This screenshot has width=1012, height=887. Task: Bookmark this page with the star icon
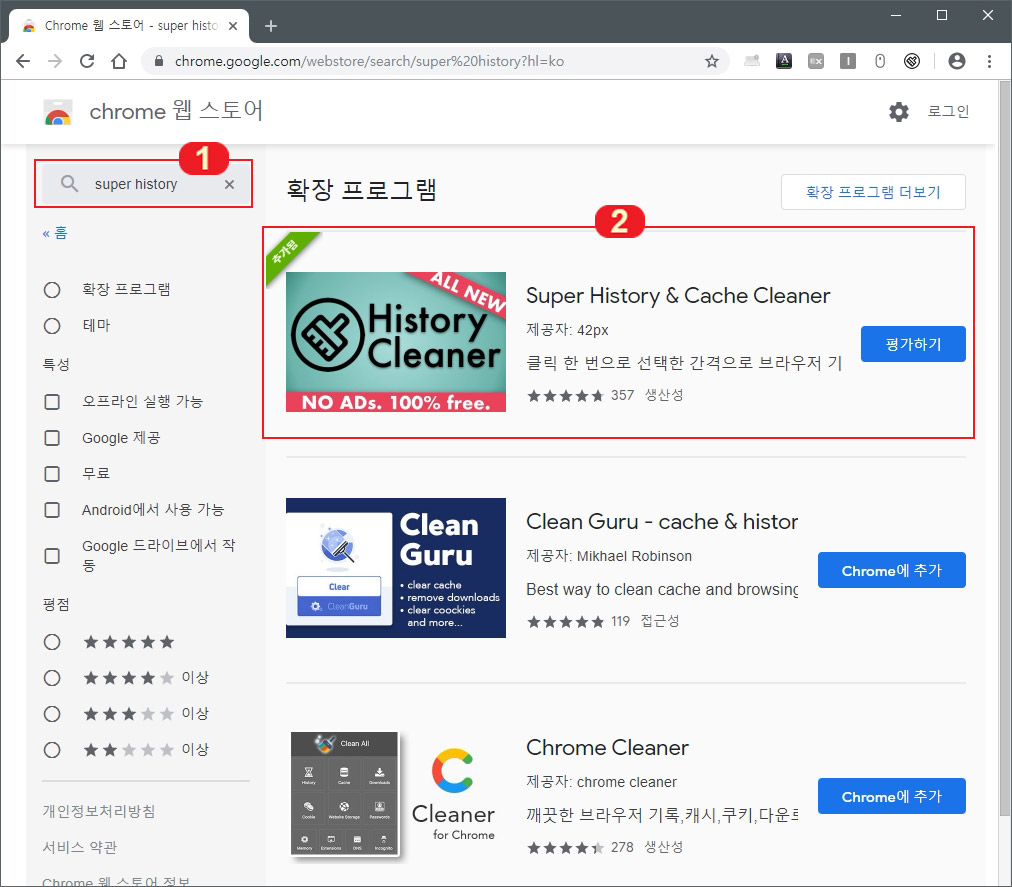point(712,61)
